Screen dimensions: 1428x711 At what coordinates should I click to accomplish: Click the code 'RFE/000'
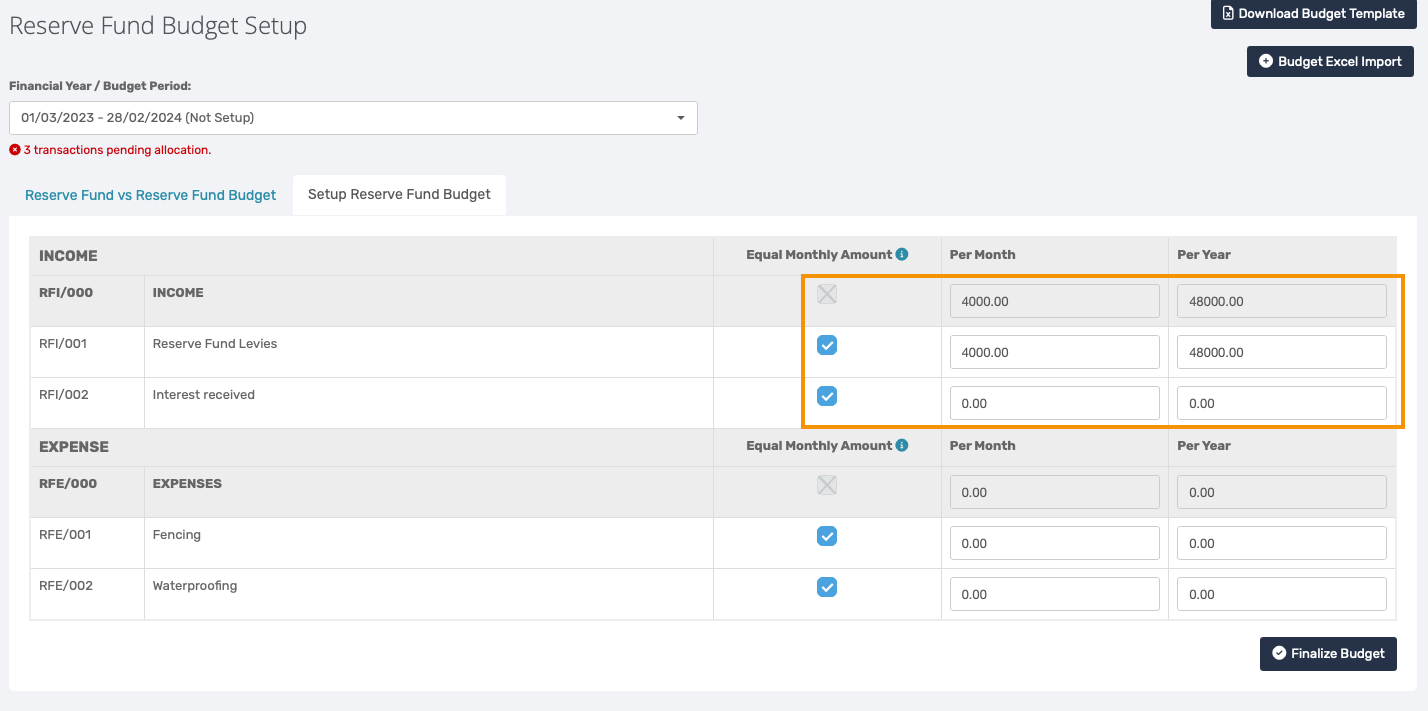tap(68, 484)
